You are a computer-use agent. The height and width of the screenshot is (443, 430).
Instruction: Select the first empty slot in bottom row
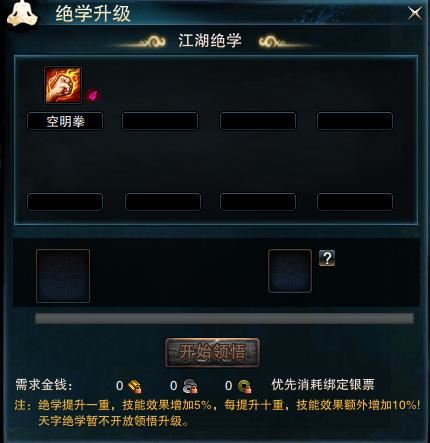click(65, 202)
